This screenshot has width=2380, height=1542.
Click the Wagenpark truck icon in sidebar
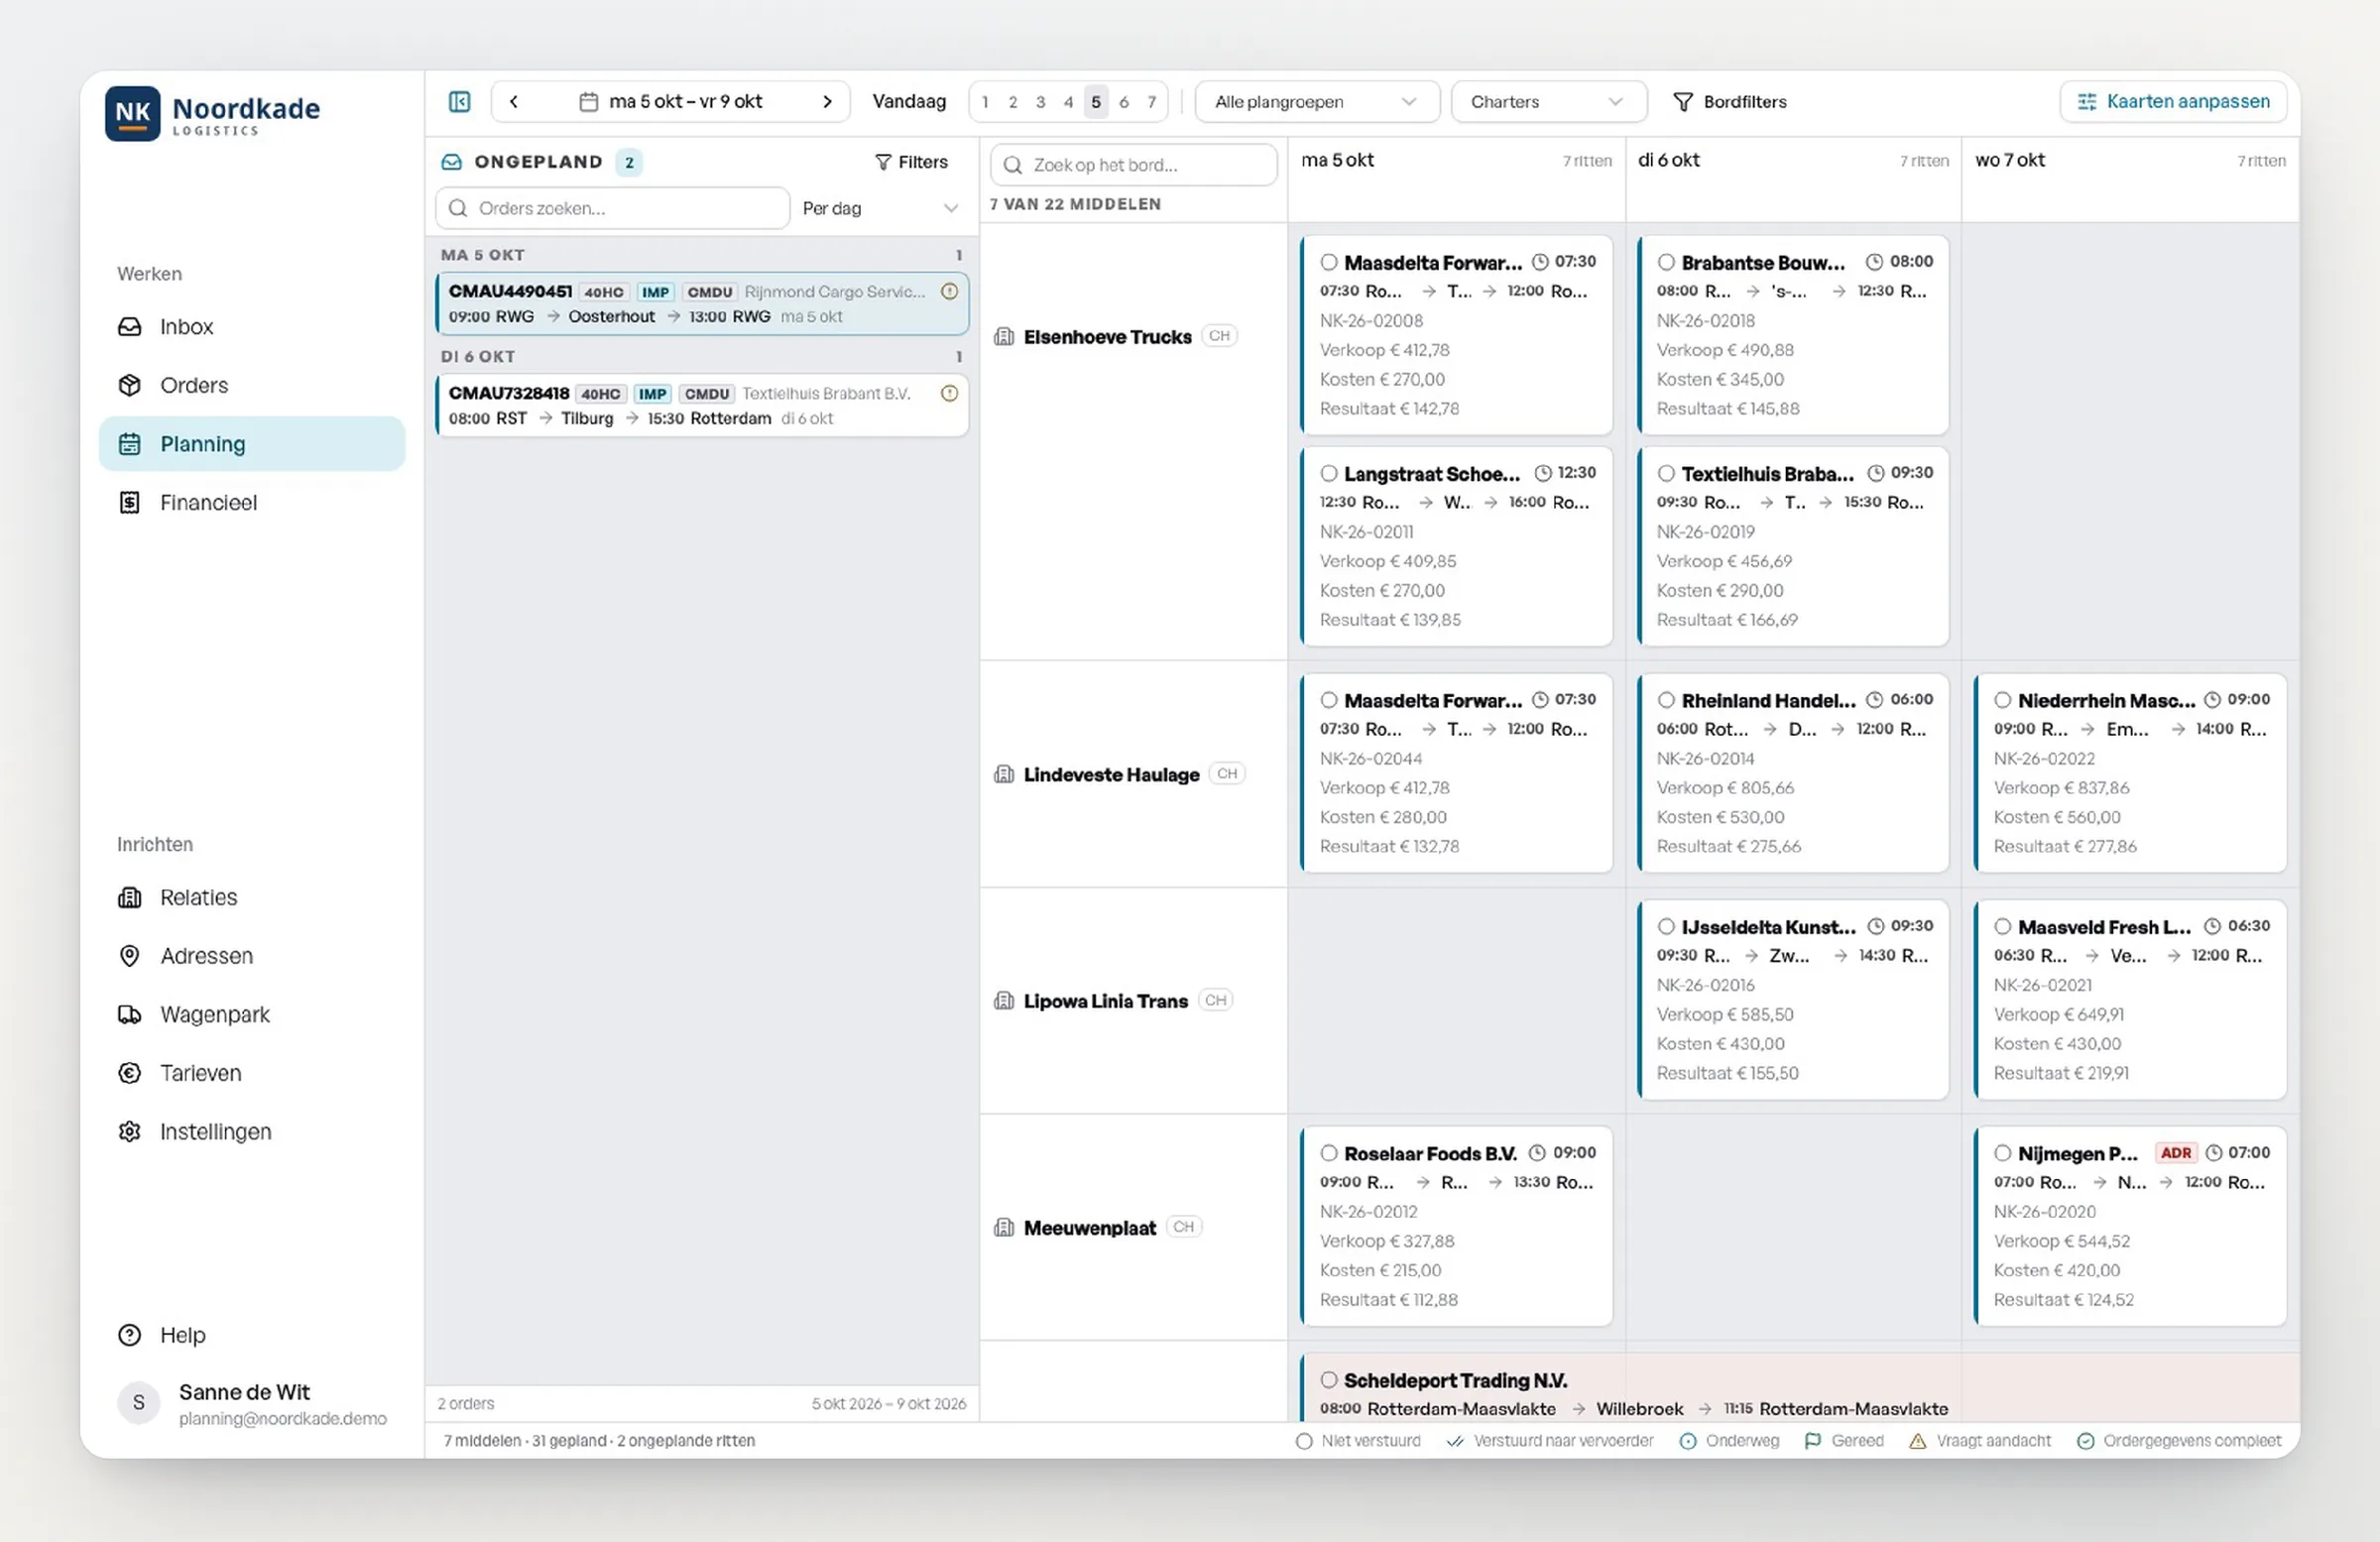pos(130,1014)
